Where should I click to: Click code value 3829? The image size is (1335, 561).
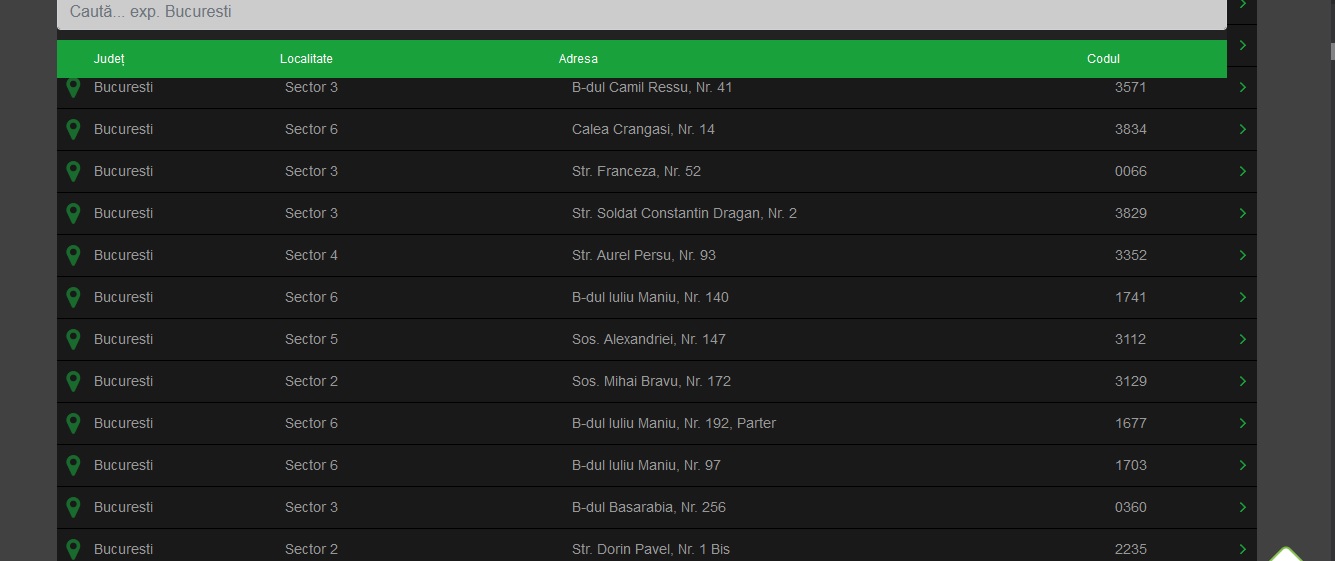1131,213
